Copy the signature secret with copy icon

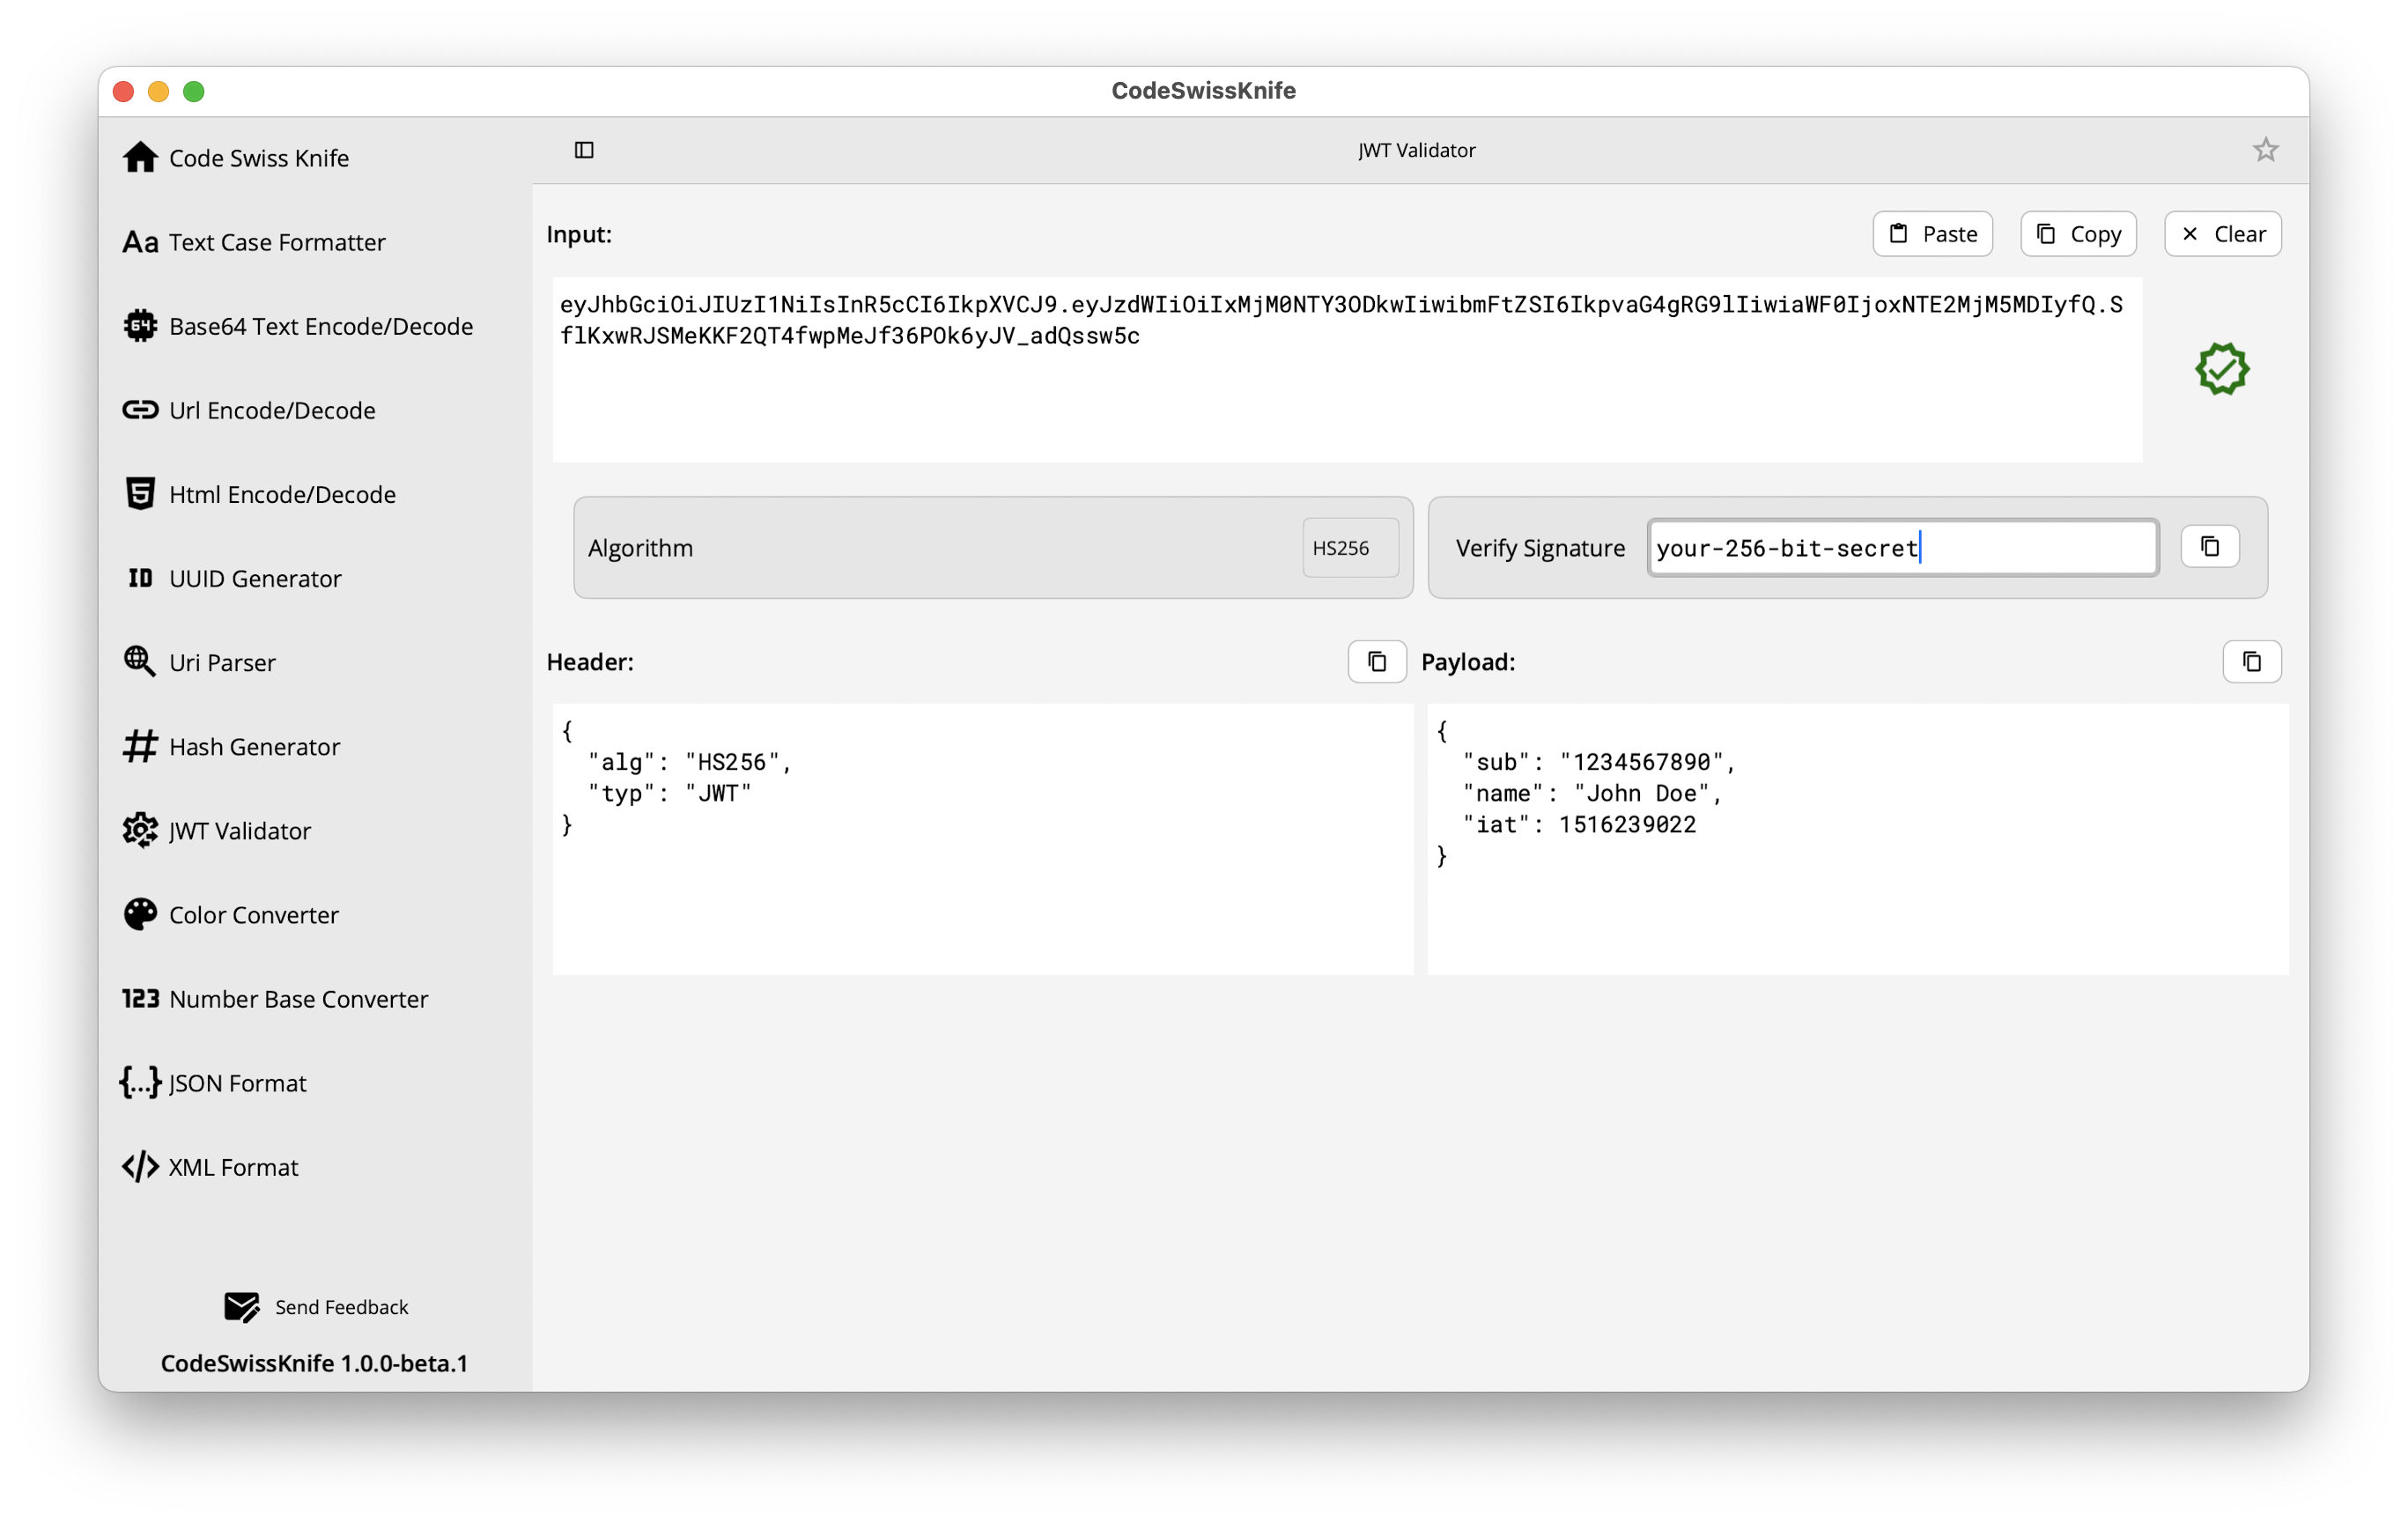click(x=2209, y=547)
